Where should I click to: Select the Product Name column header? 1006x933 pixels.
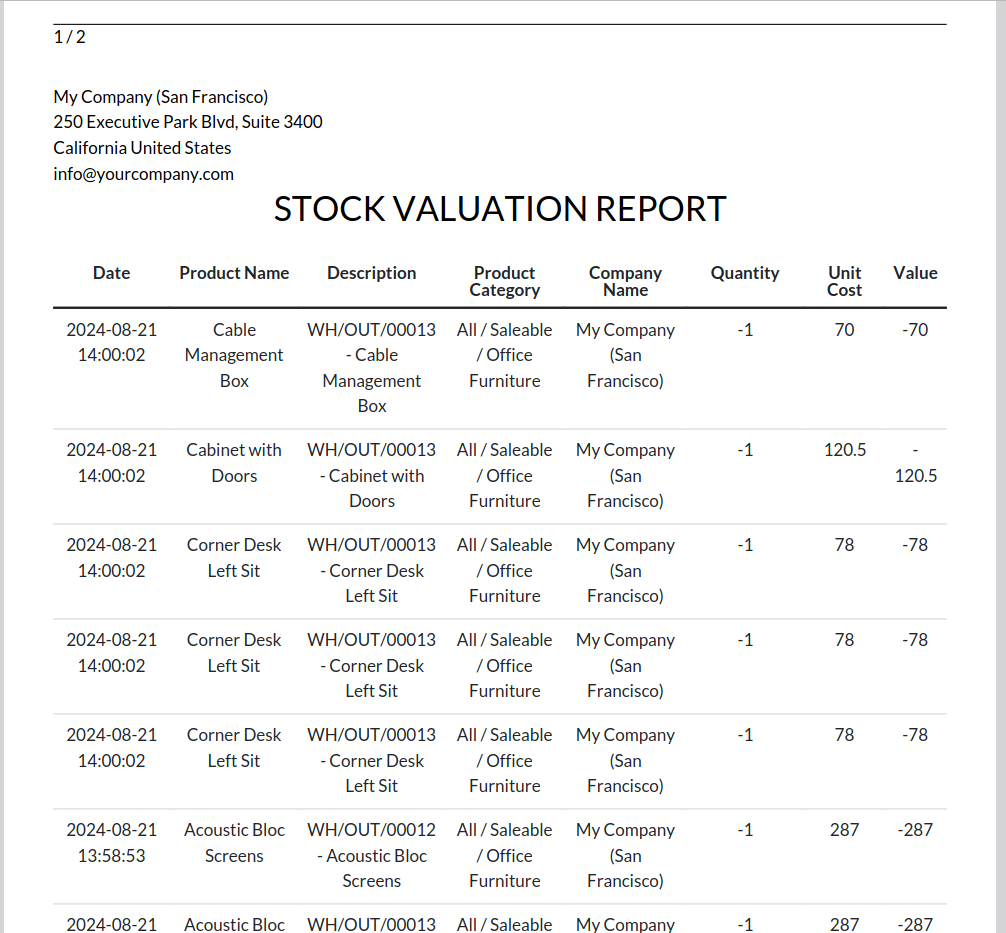pyautogui.click(x=234, y=273)
